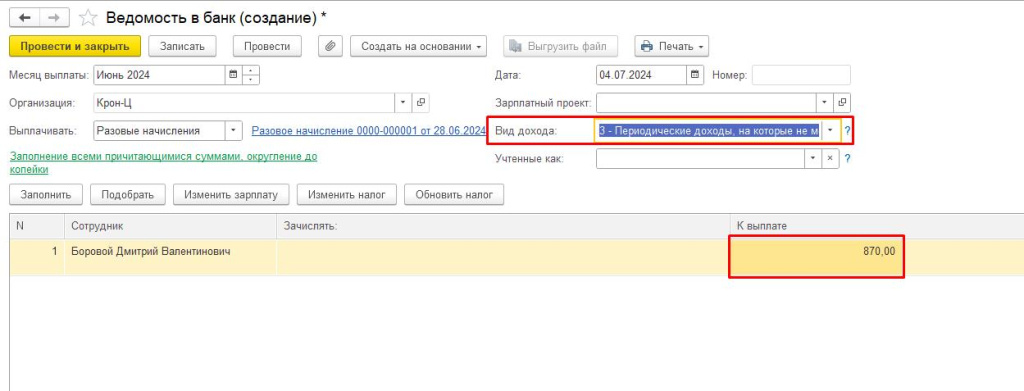Click the Организация field Крон-Ц
Screen dimensions: 1024x391
244,102
